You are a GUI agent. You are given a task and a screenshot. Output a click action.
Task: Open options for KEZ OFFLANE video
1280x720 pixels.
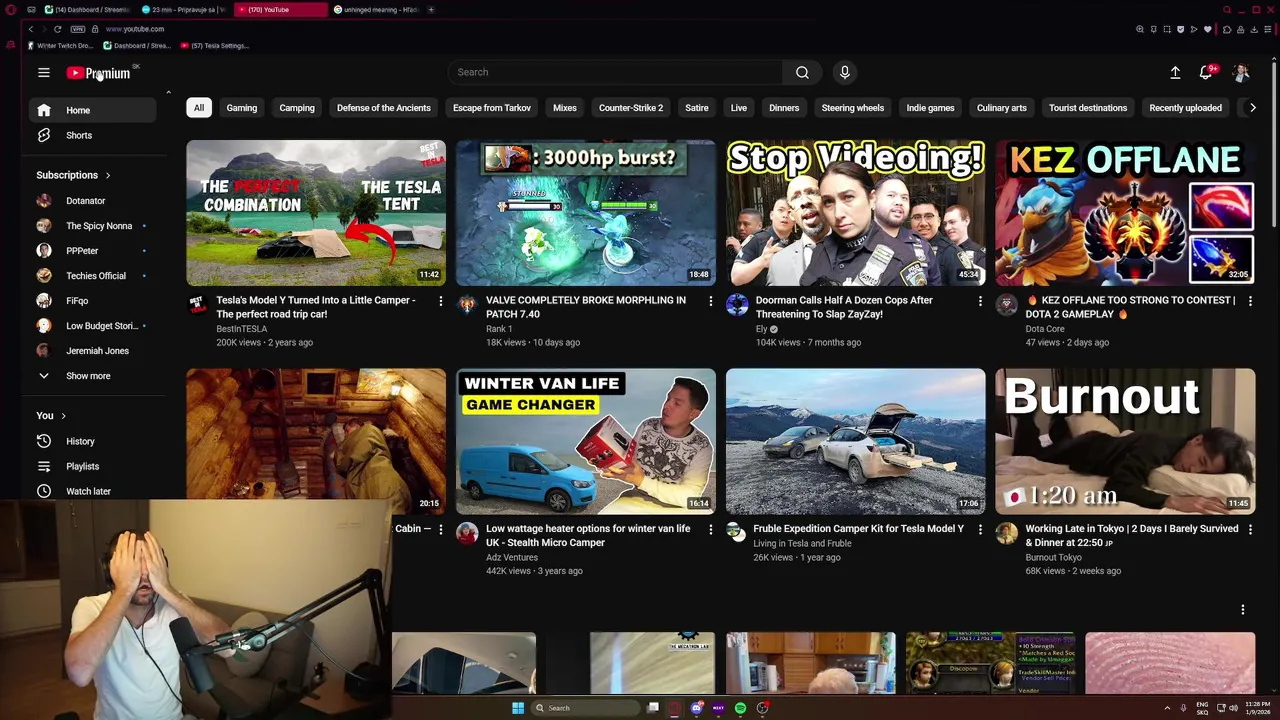[x=1249, y=301]
